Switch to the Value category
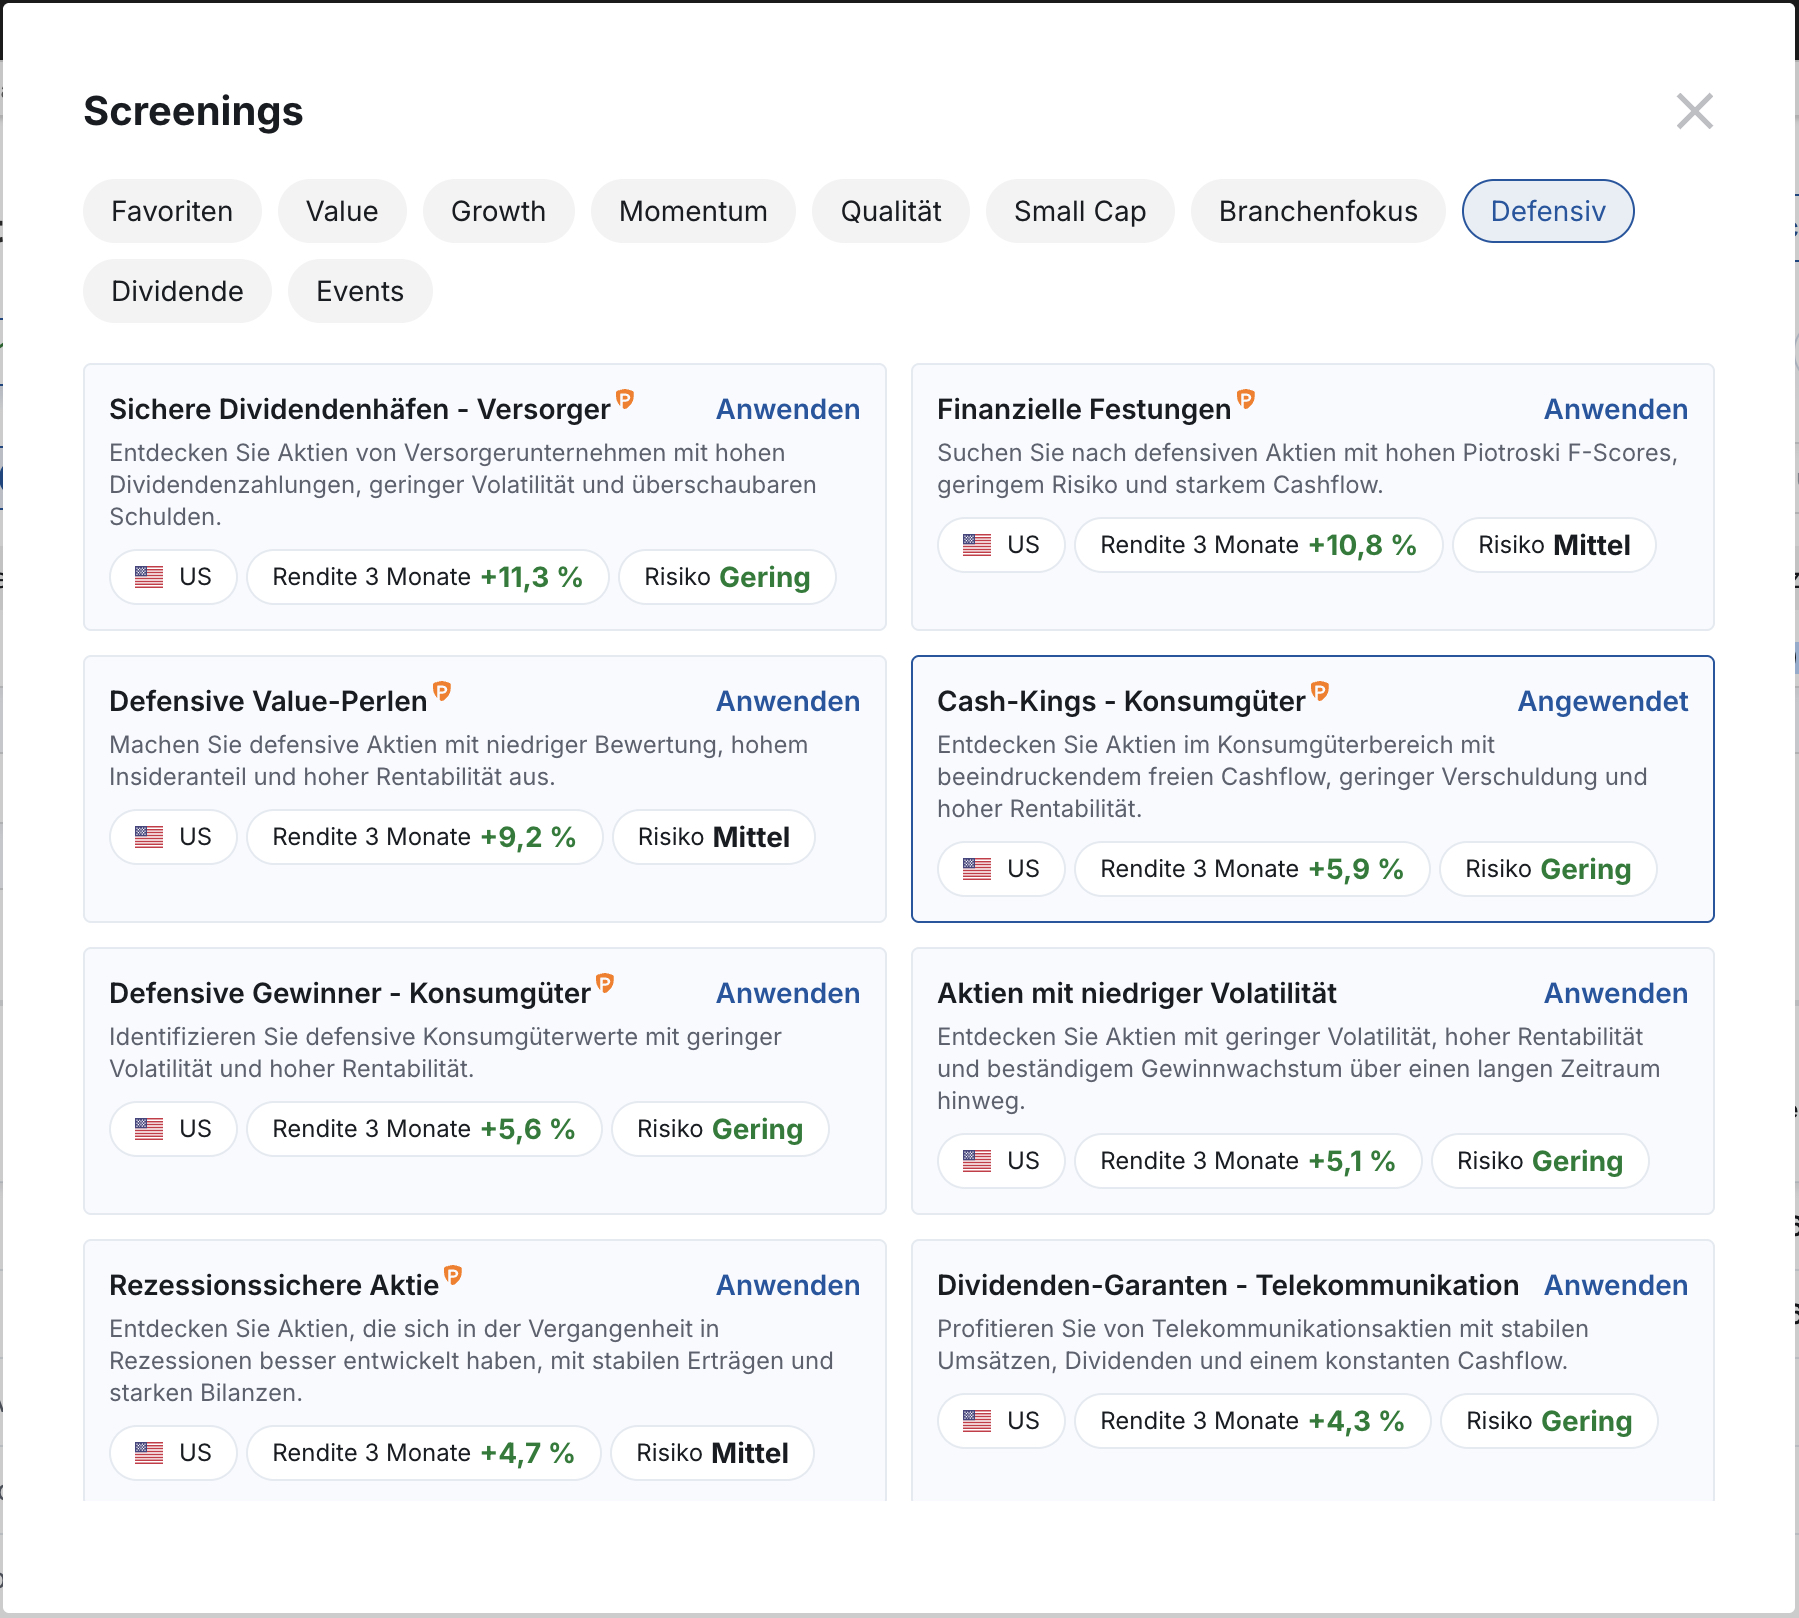The image size is (1799, 1618). (342, 211)
